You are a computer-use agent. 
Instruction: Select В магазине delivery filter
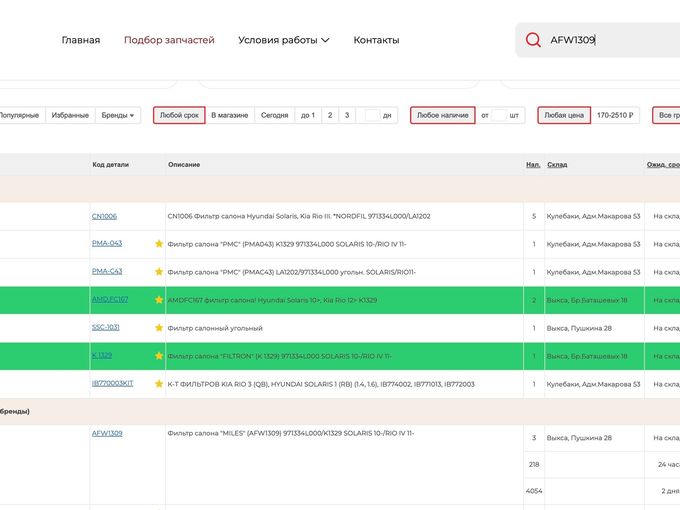click(x=230, y=115)
